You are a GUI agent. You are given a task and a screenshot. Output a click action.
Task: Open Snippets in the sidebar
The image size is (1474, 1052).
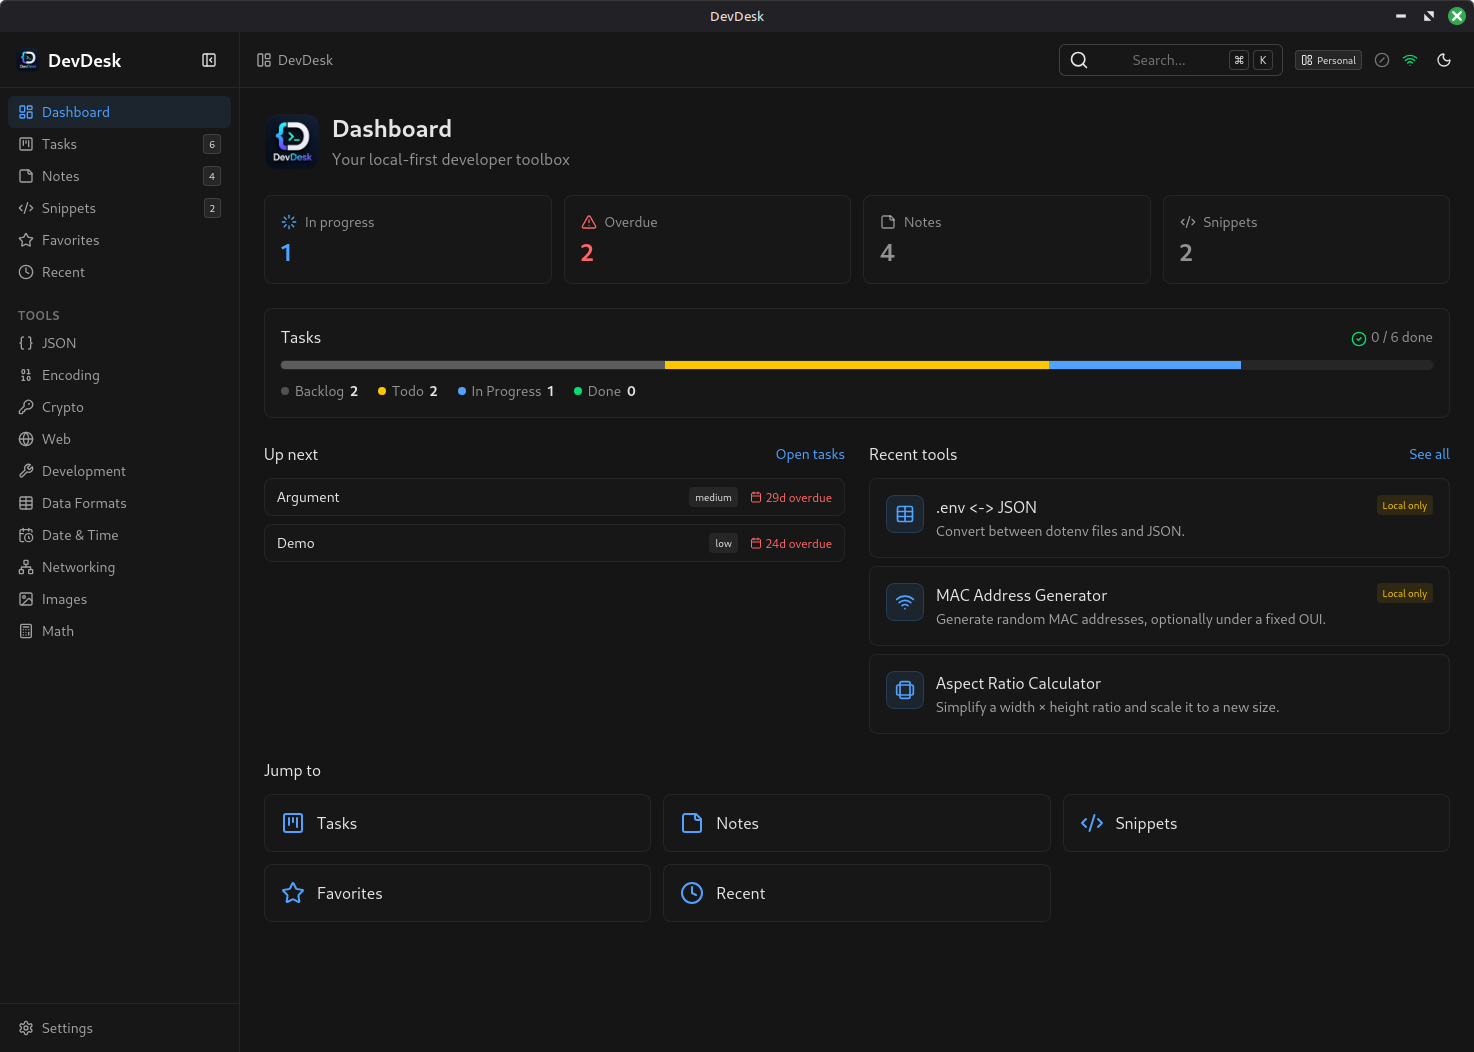coord(119,208)
